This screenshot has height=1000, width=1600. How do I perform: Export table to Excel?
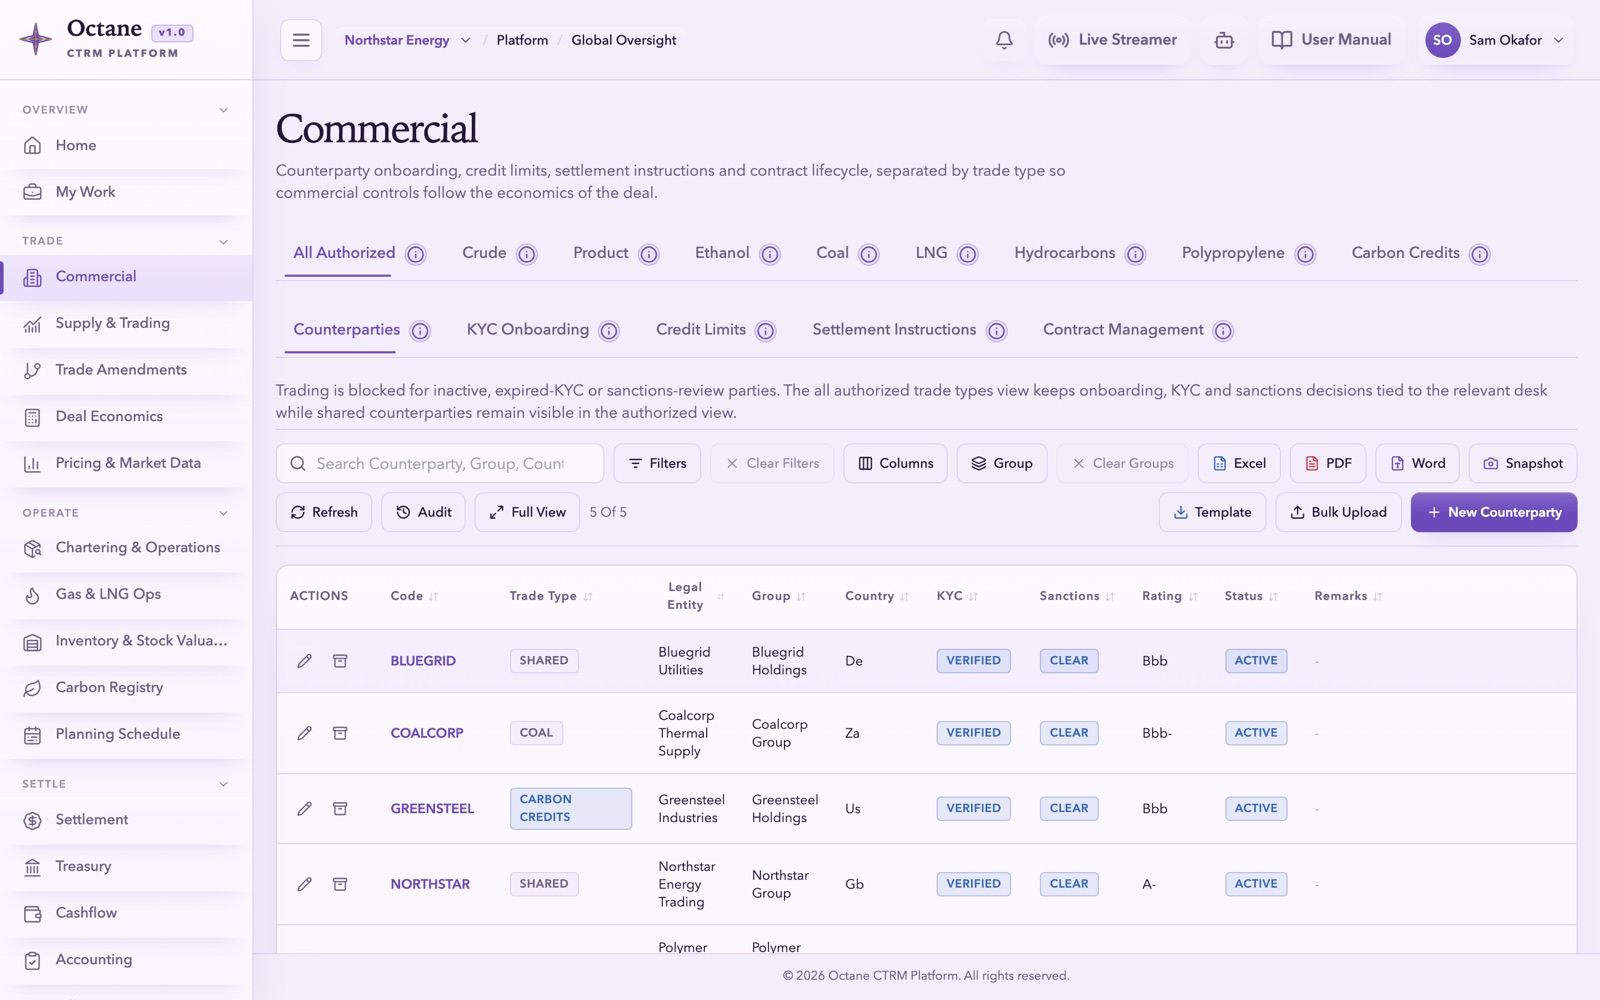[x=1239, y=463]
